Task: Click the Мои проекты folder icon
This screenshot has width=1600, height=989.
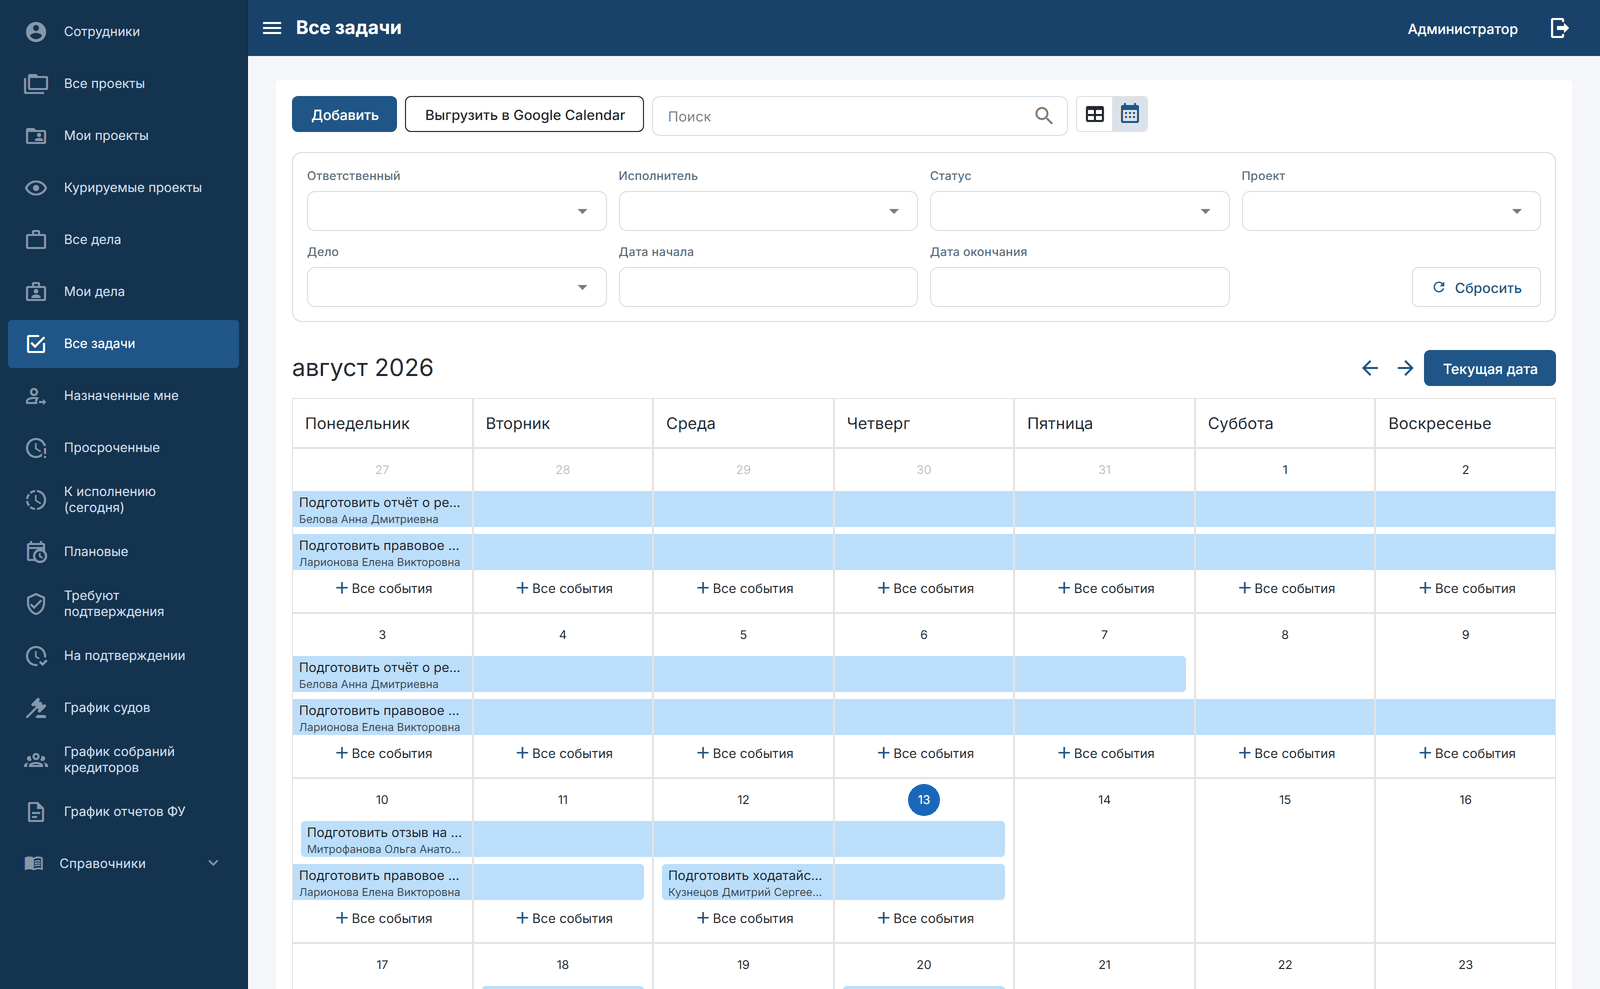Action: tap(36, 136)
